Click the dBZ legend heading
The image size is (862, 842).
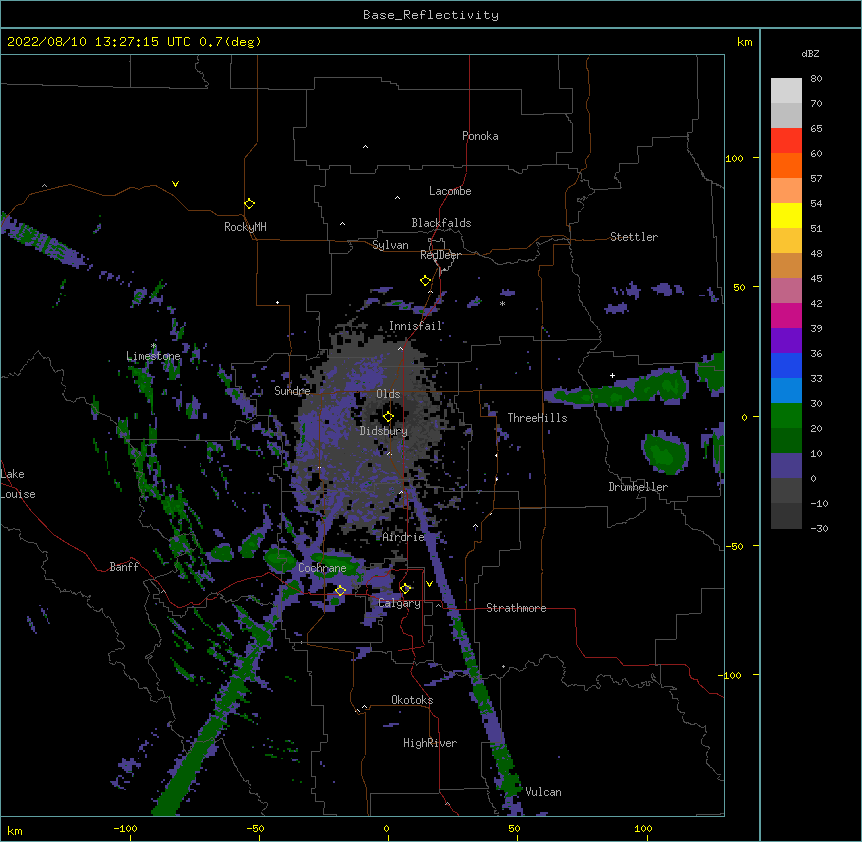810,53
